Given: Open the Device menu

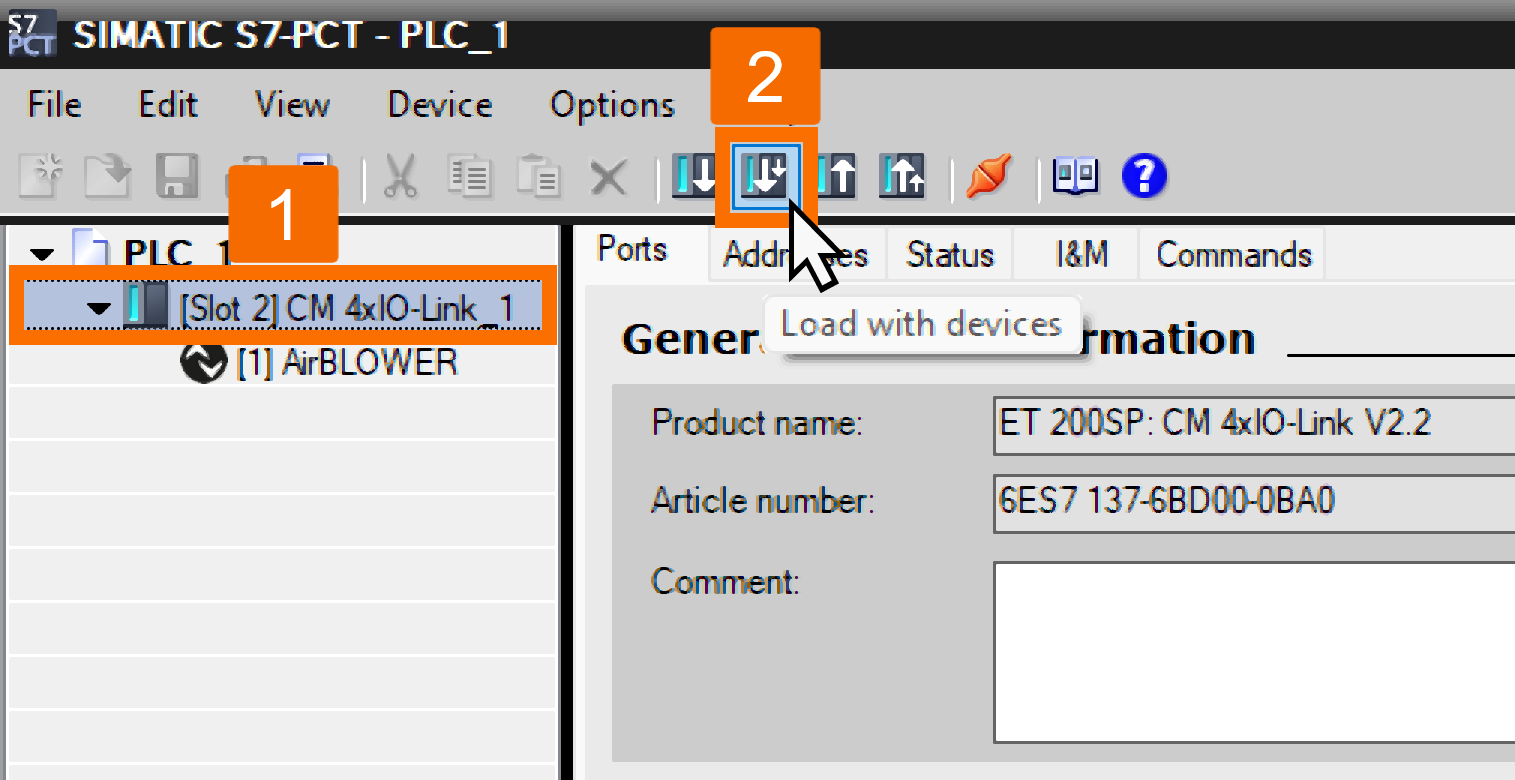Looking at the screenshot, I should coord(440,104).
